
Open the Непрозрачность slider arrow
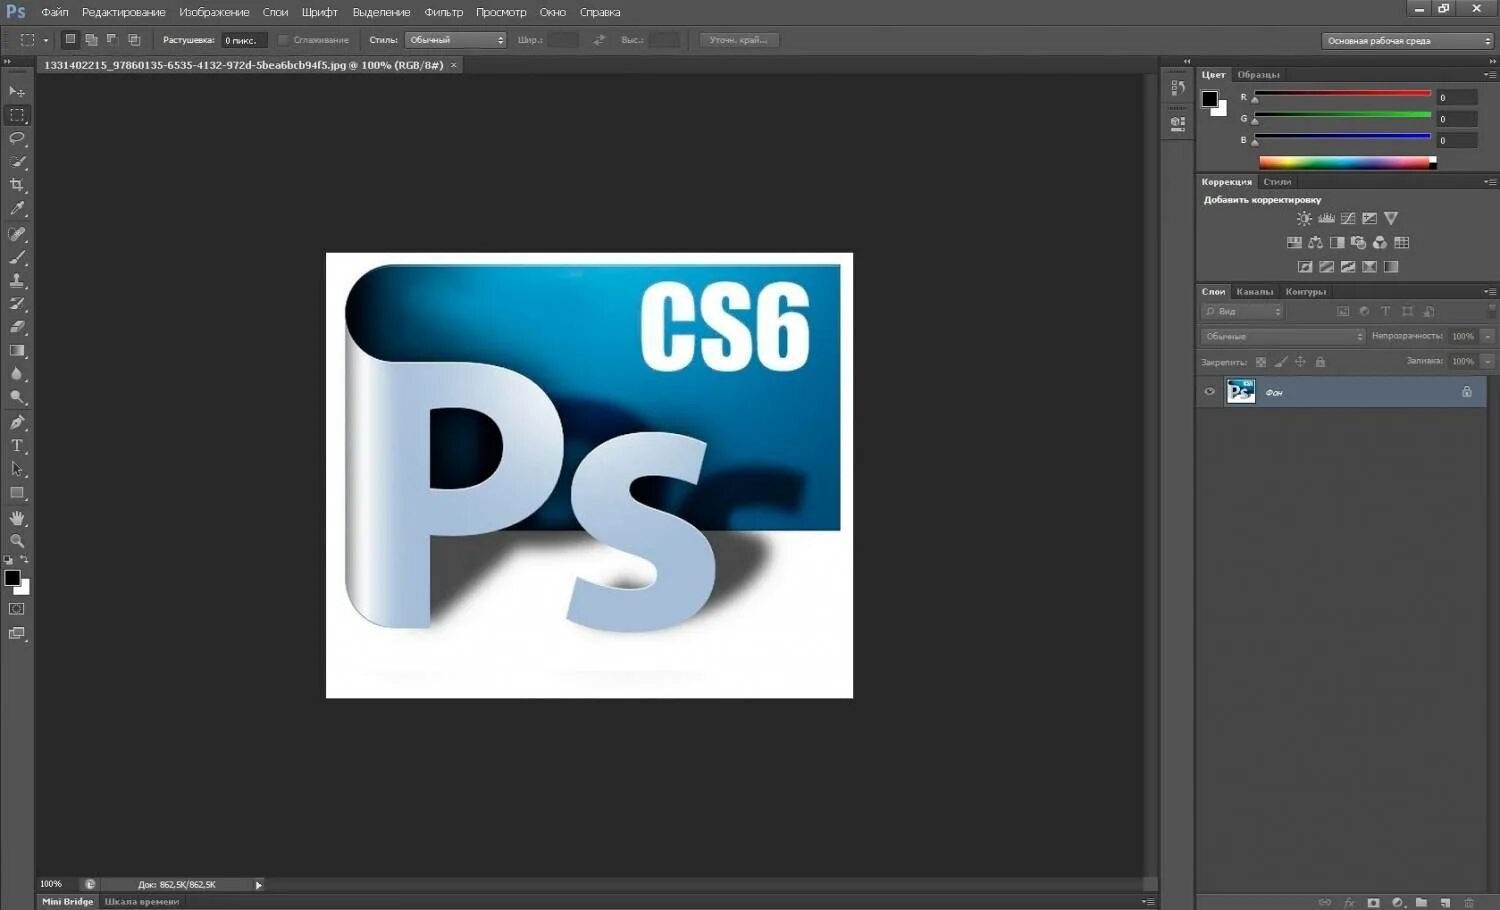[x=1487, y=336]
